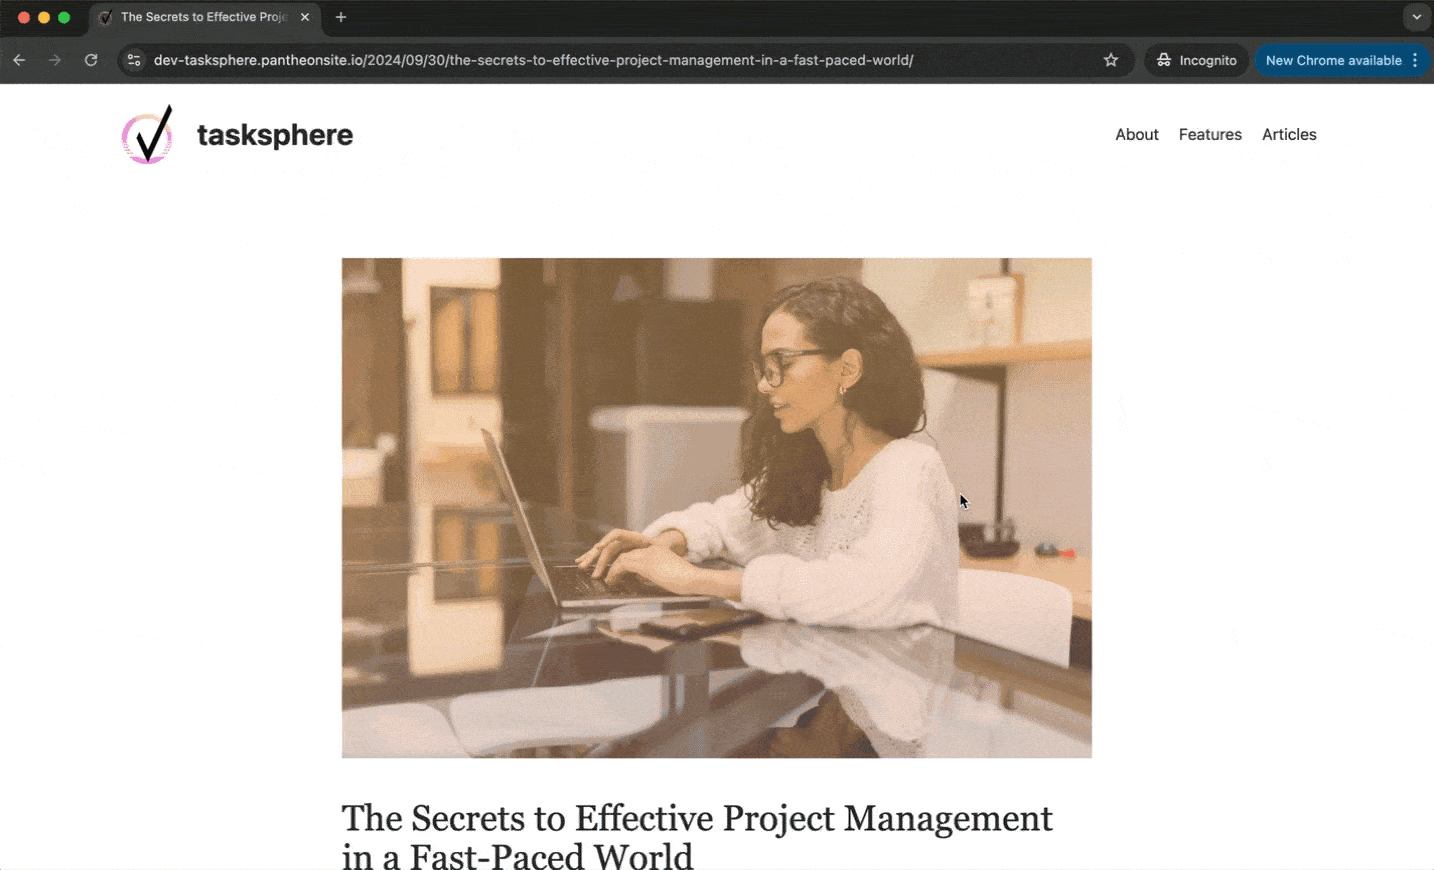Open the Chrome three-dot menu
This screenshot has width=1434, height=870.
pyautogui.click(x=1415, y=60)
